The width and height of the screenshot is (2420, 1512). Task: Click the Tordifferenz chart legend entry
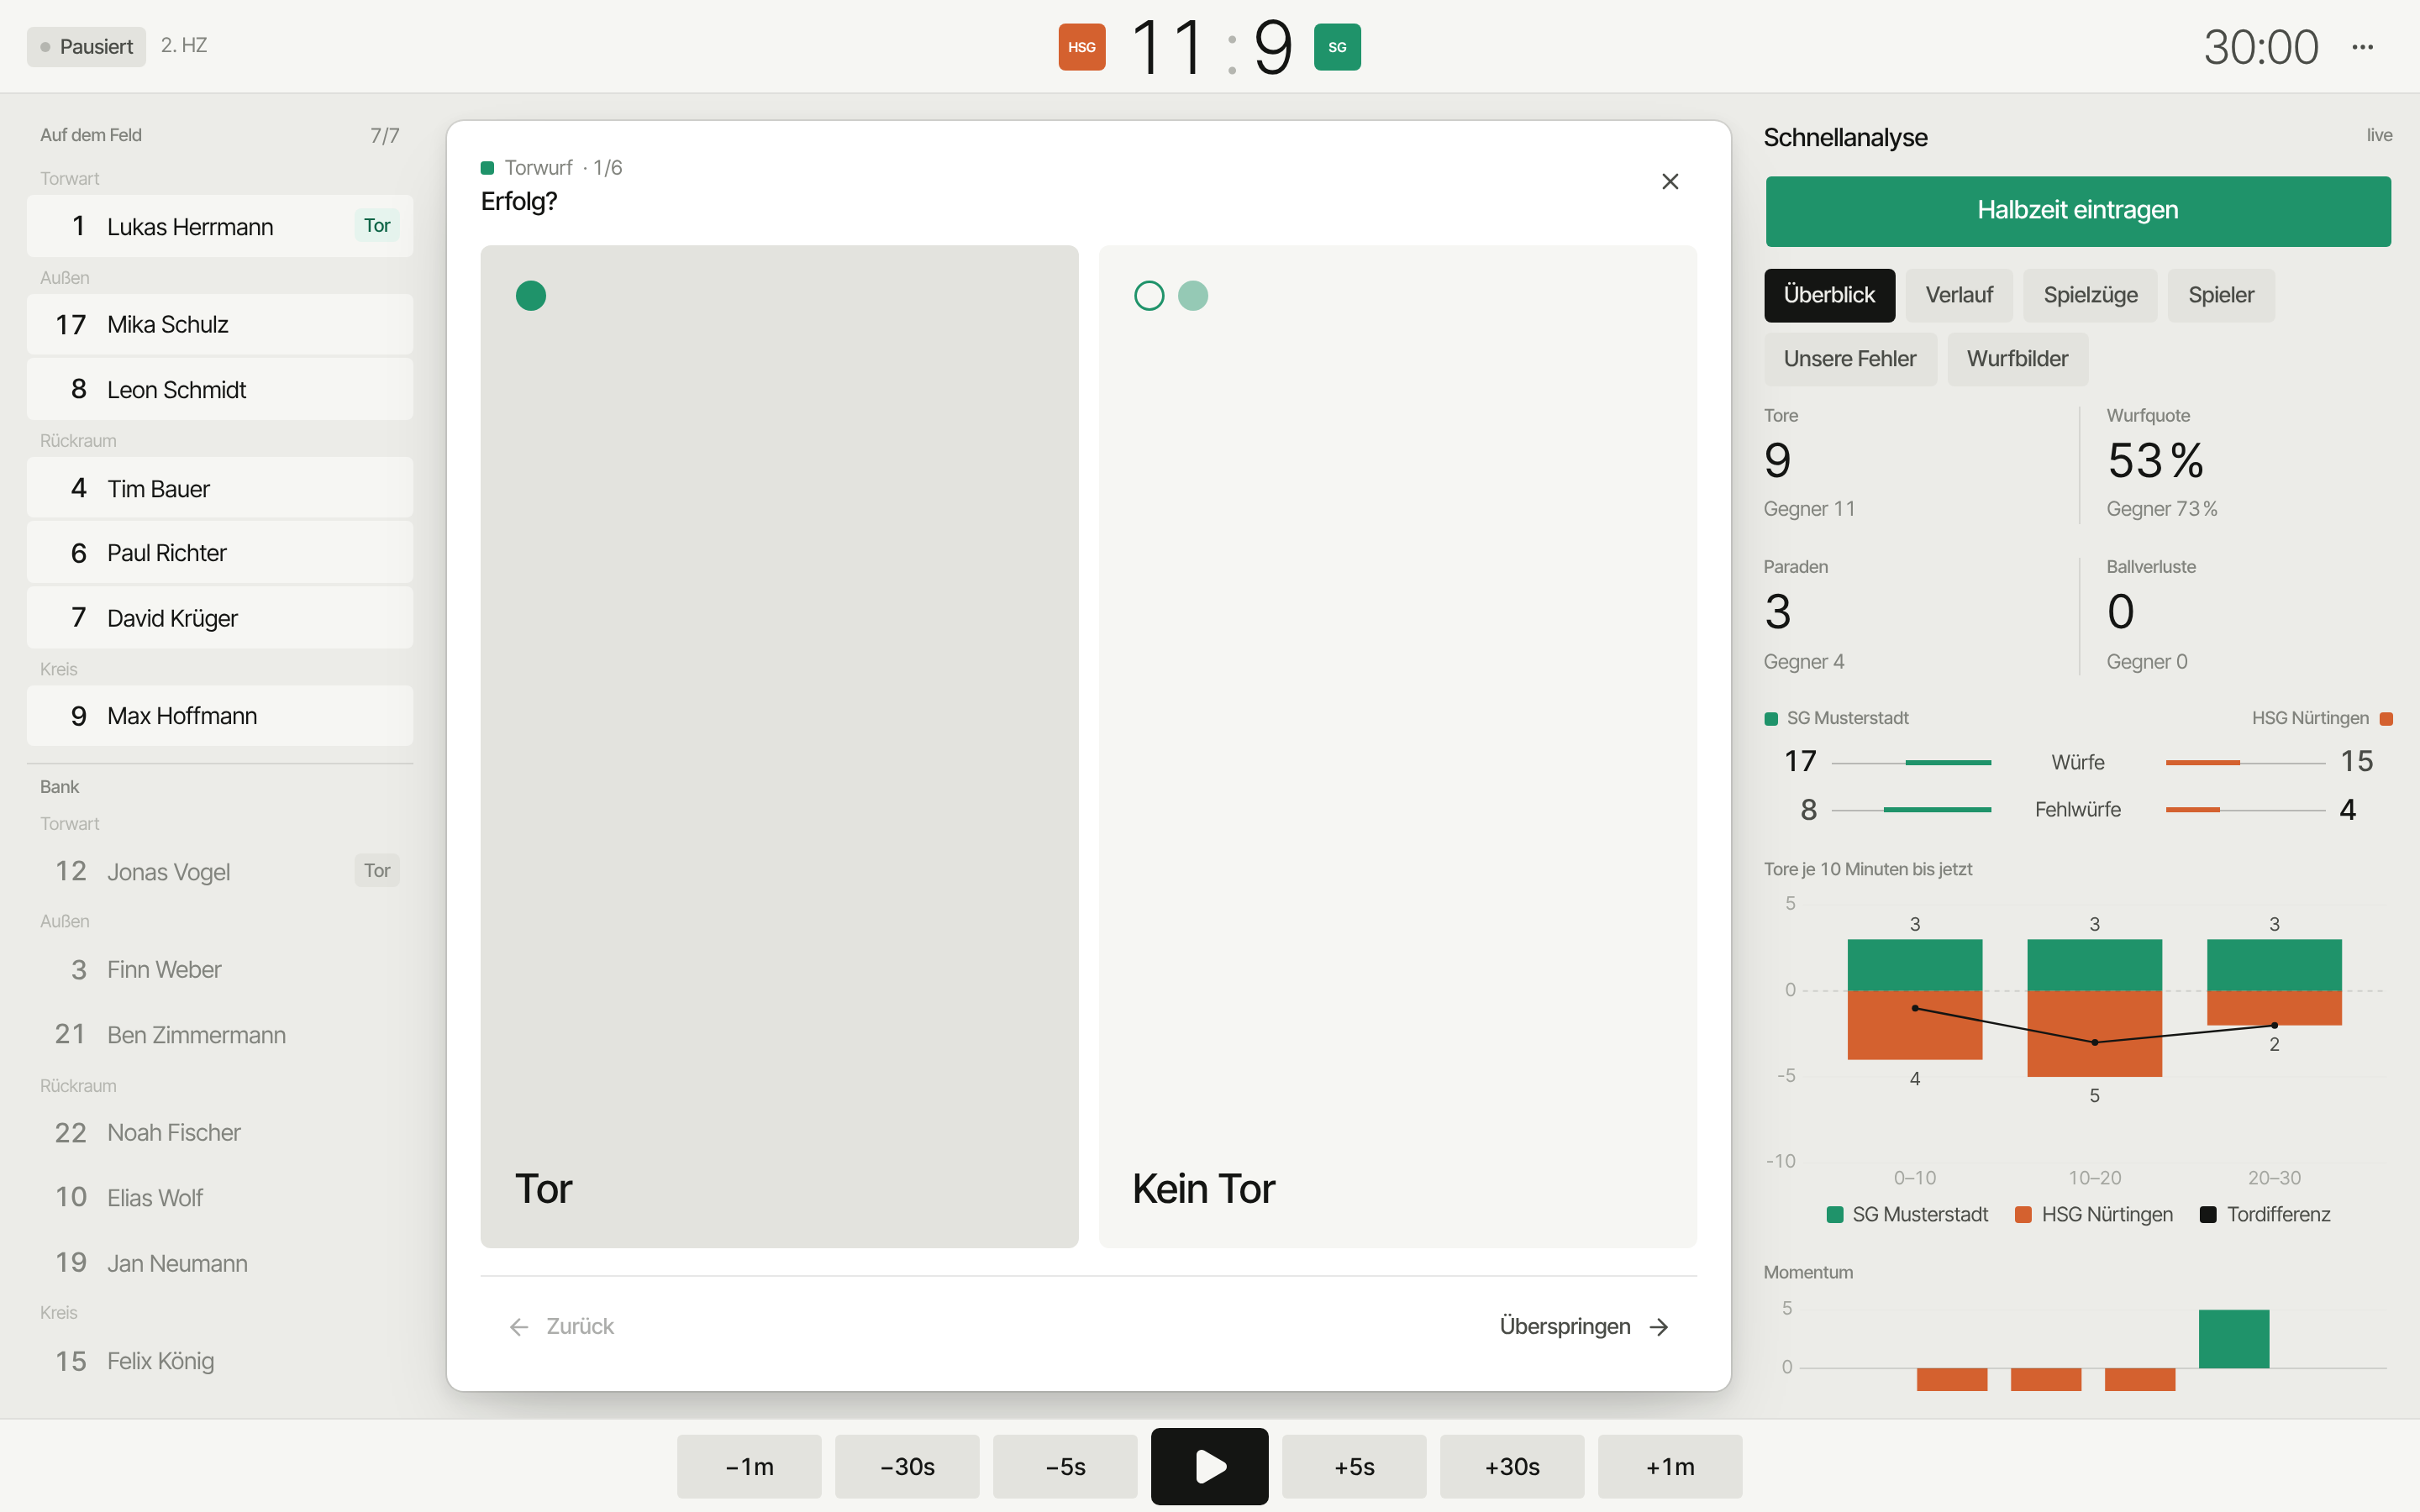click(2265, 1214)
